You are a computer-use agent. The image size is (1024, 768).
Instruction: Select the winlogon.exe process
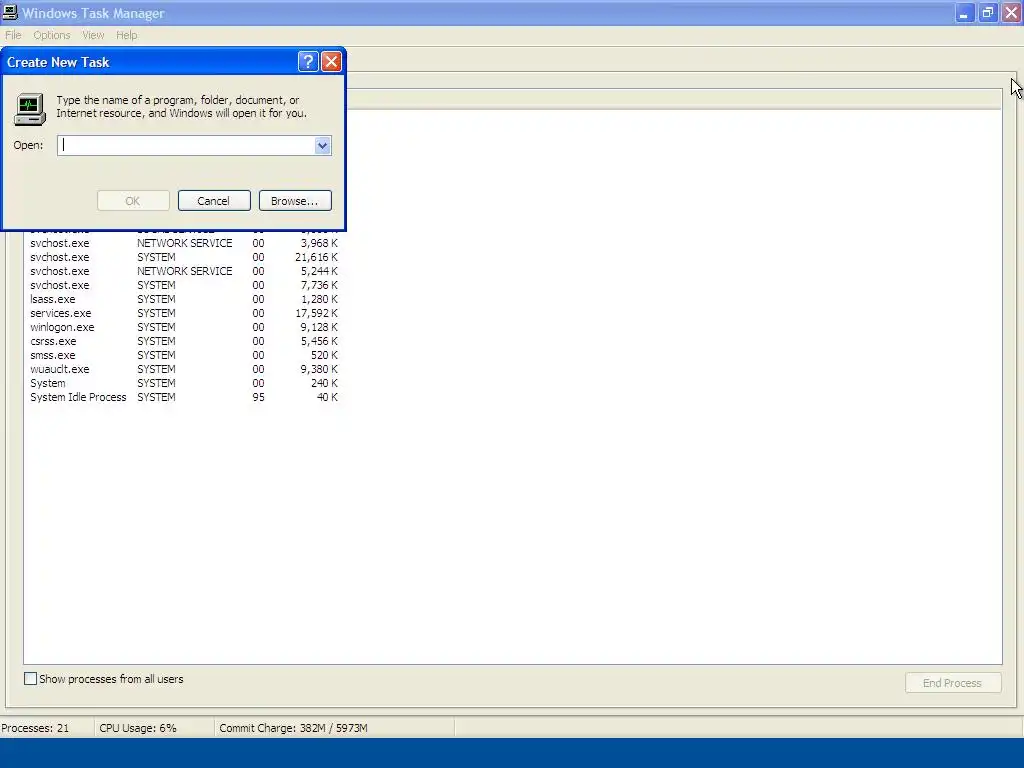[184, 327]
